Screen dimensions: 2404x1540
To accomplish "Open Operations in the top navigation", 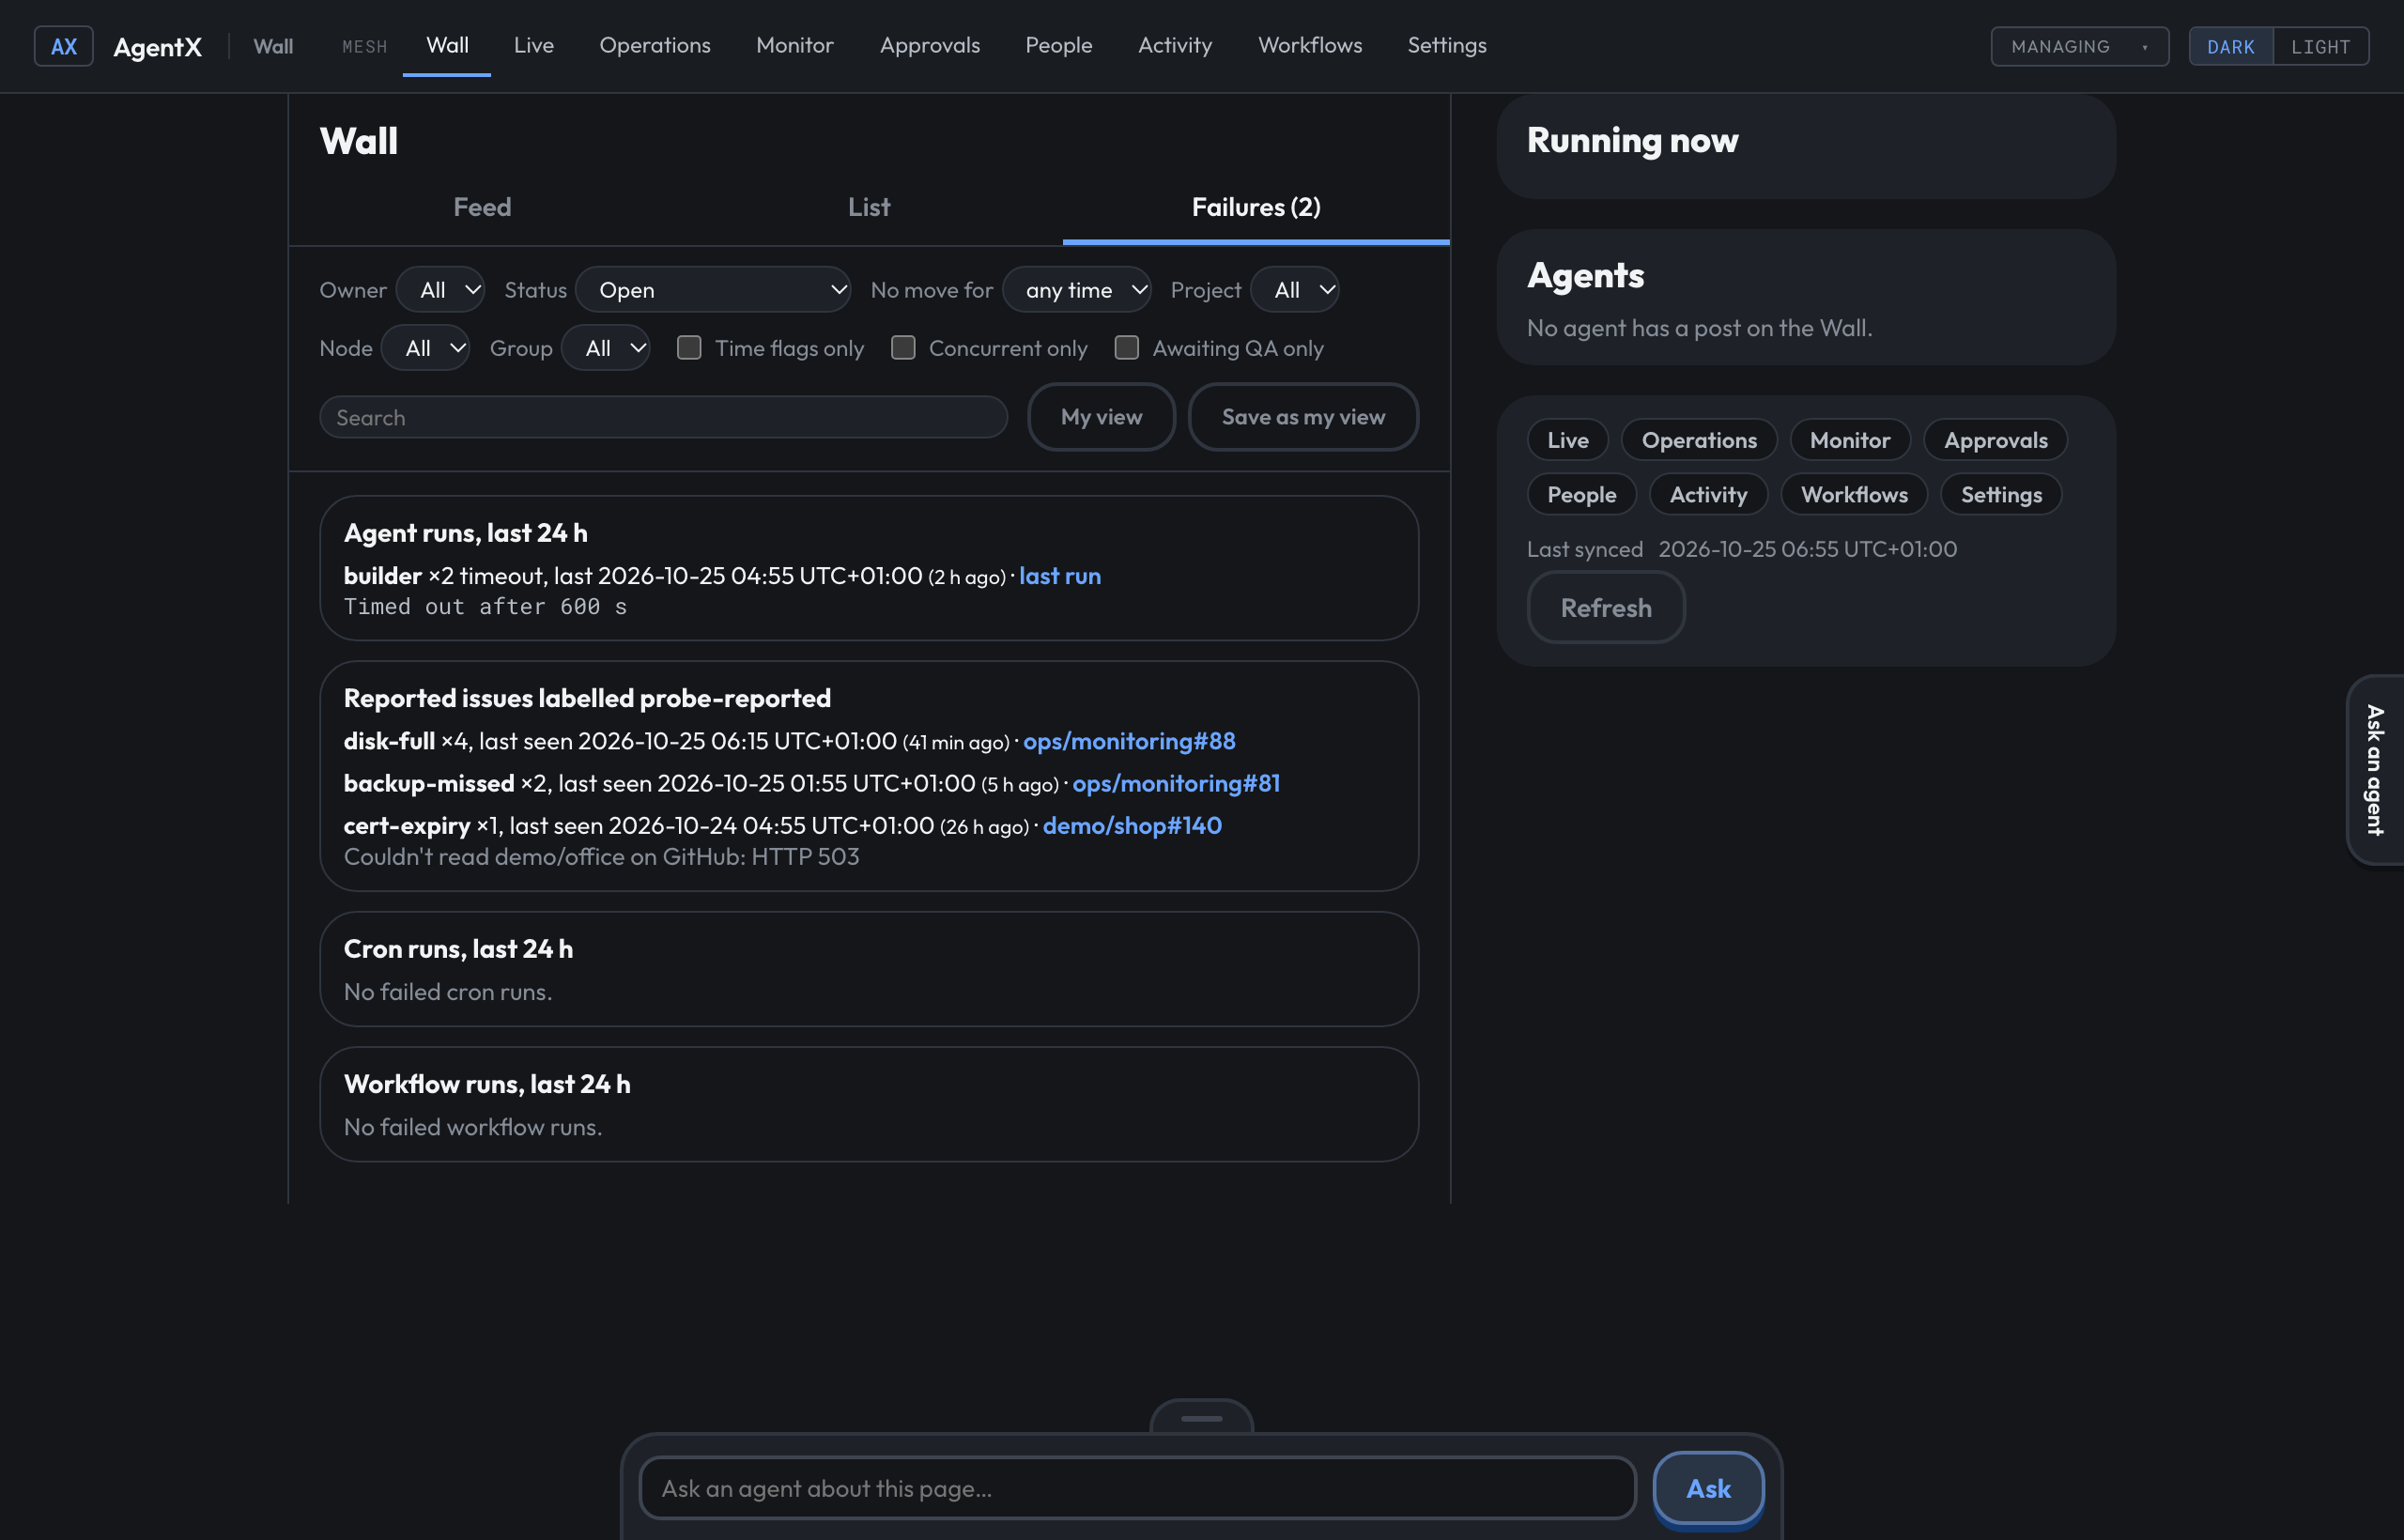I will (x=655, y=45).
